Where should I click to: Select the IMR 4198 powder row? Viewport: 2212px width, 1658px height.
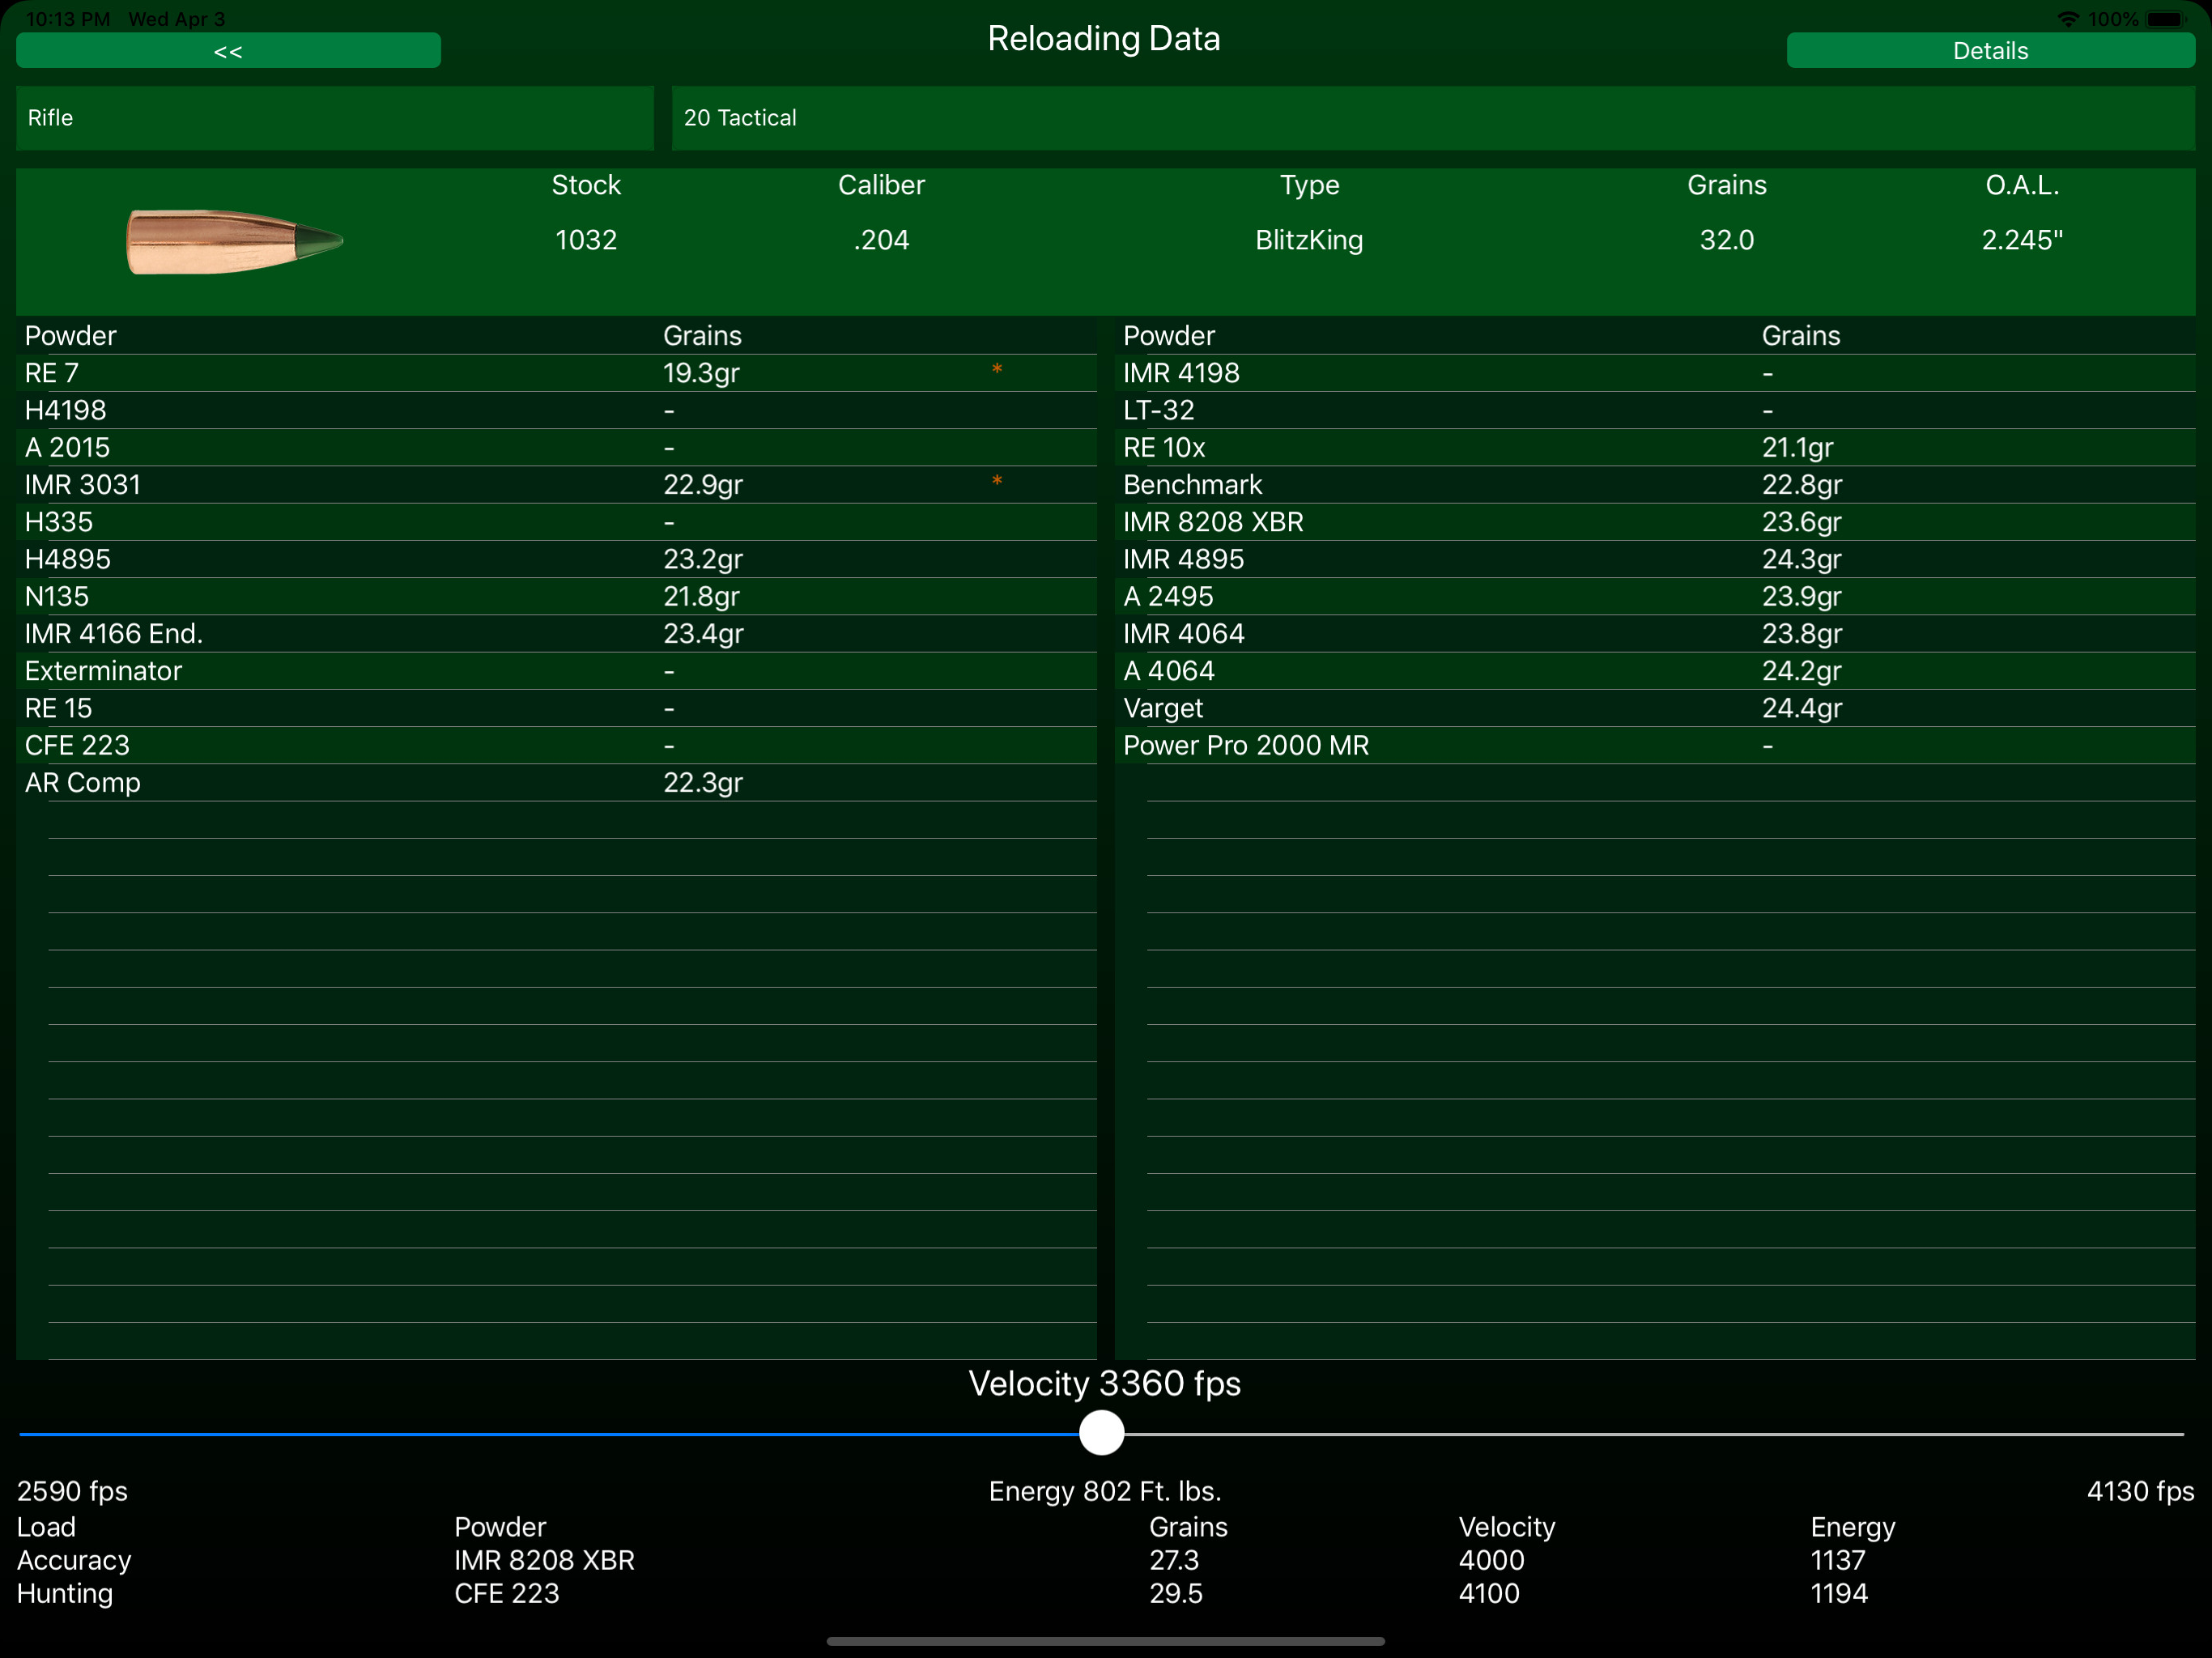(1655, 373)
